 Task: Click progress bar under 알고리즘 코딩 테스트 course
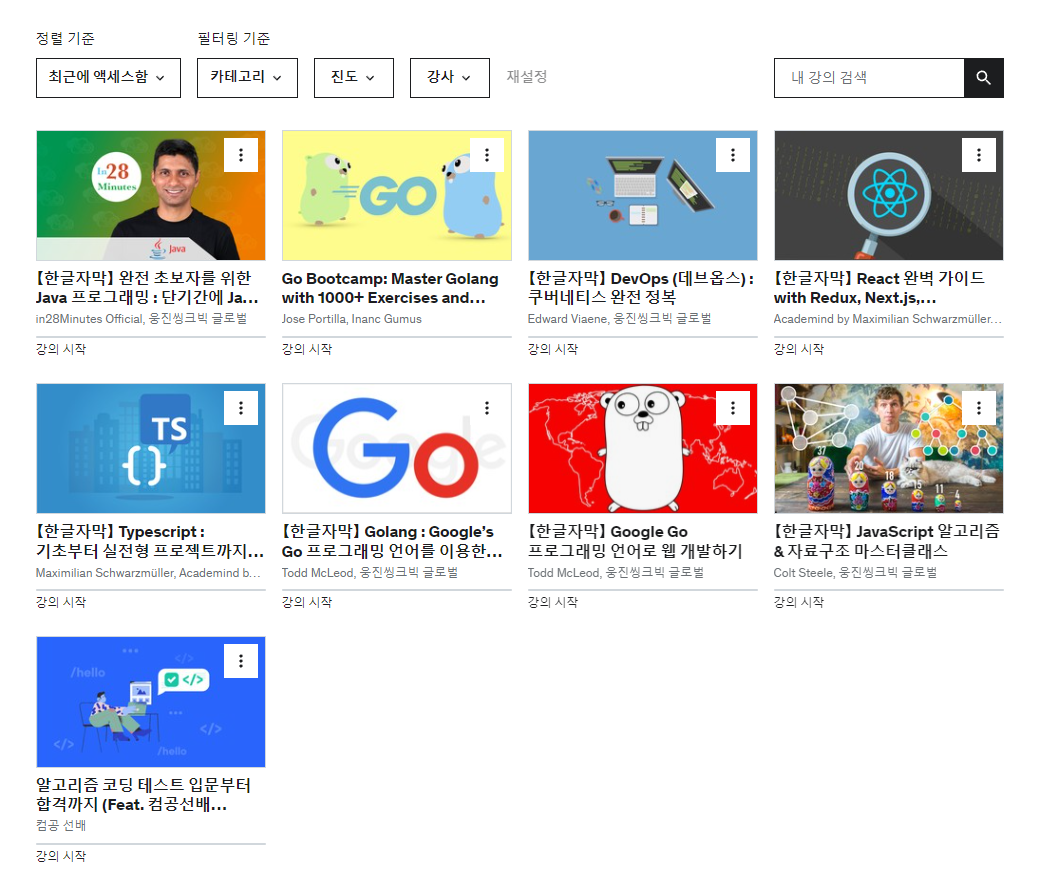tap(151, 843)
